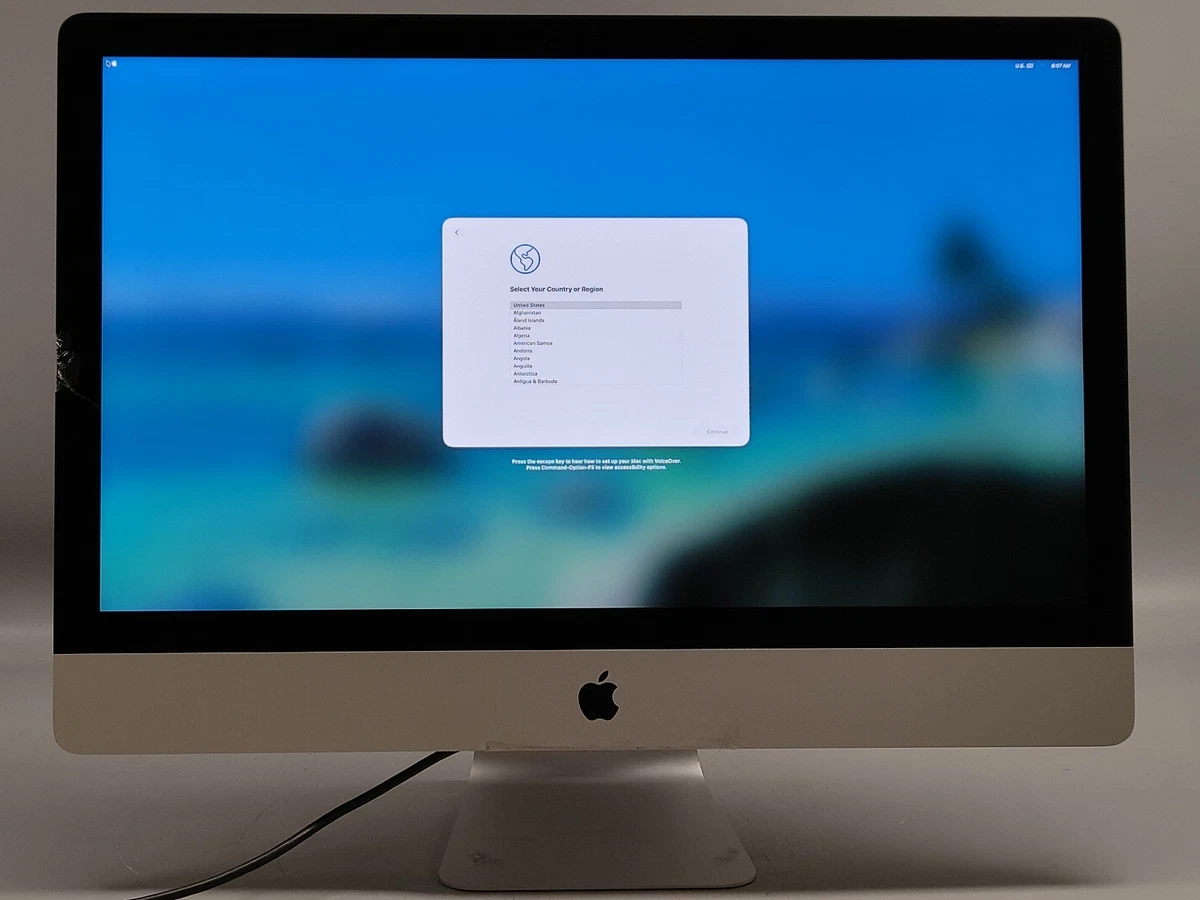Screen dimensions: 1200x900
Task: Open the Wi-Fi status menu
Action: click(1043, 66)
